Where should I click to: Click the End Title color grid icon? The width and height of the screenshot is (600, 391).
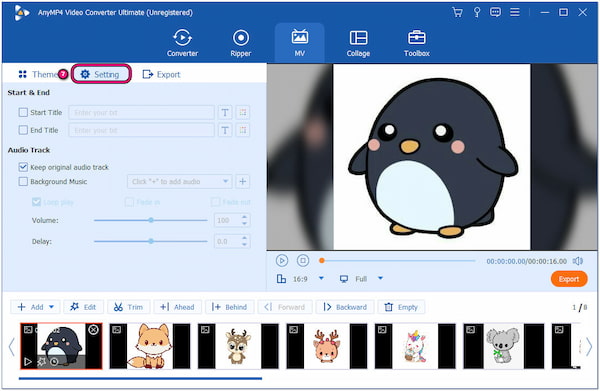coord(243,130)
